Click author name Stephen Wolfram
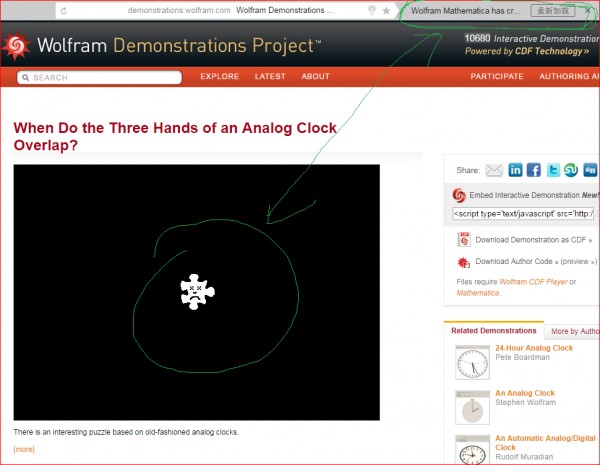This screenshot has width=600, height=465. (525, 403)
